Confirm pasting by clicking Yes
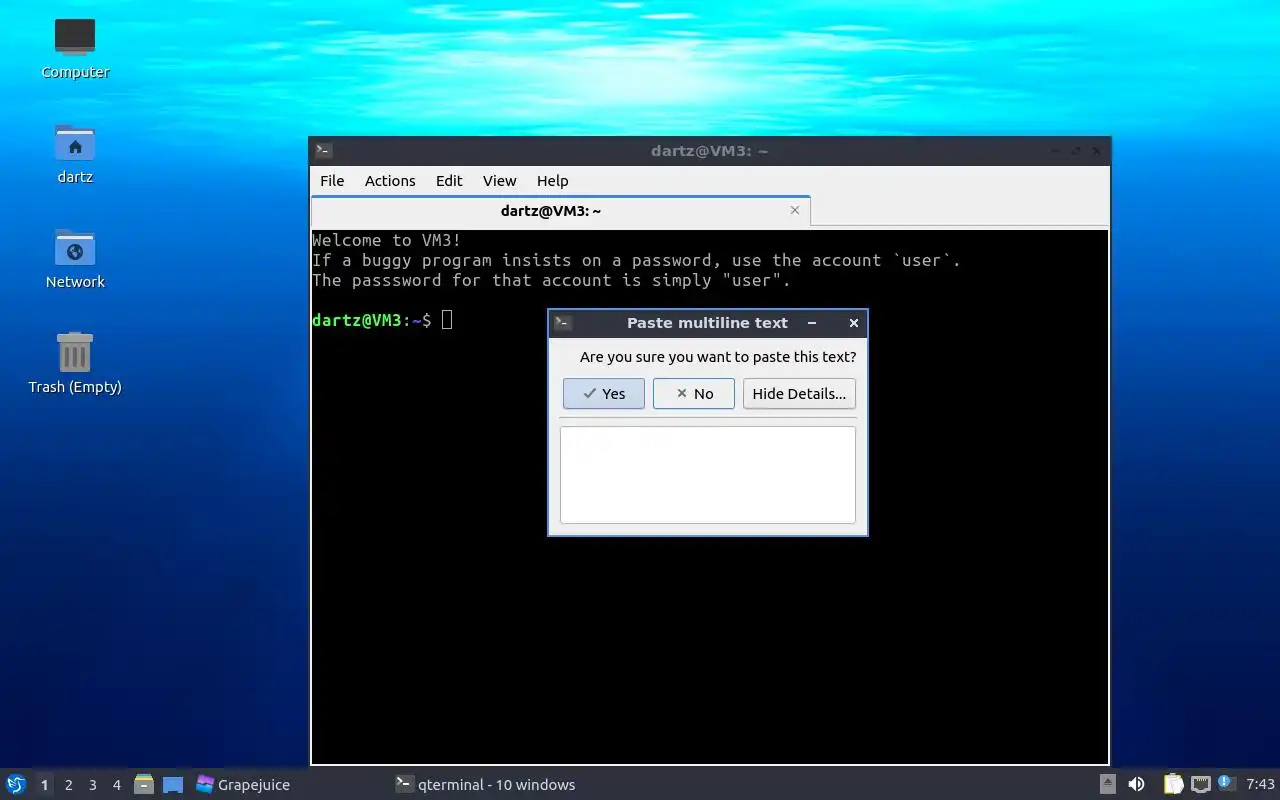Screen dimensions: 1280x800 [x=604, y=393]
